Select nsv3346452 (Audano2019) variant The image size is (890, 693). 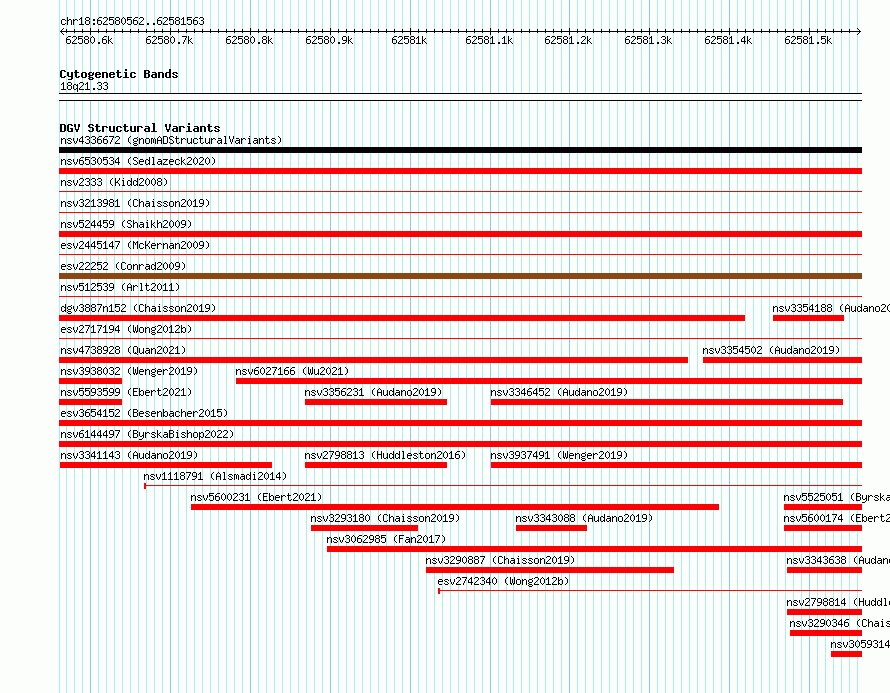point(559,392)
